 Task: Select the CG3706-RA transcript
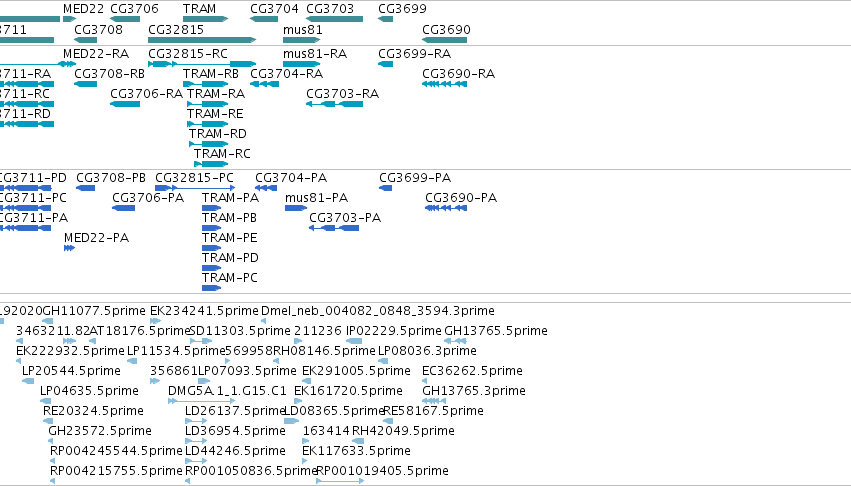pyautogui.click(x=125, y=104)
